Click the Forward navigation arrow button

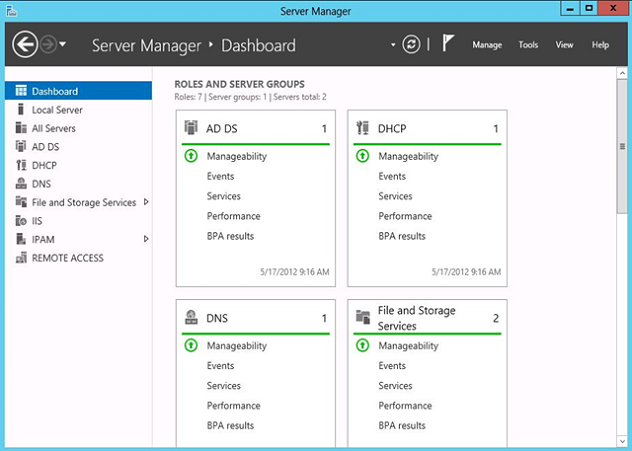click(48, 44)
